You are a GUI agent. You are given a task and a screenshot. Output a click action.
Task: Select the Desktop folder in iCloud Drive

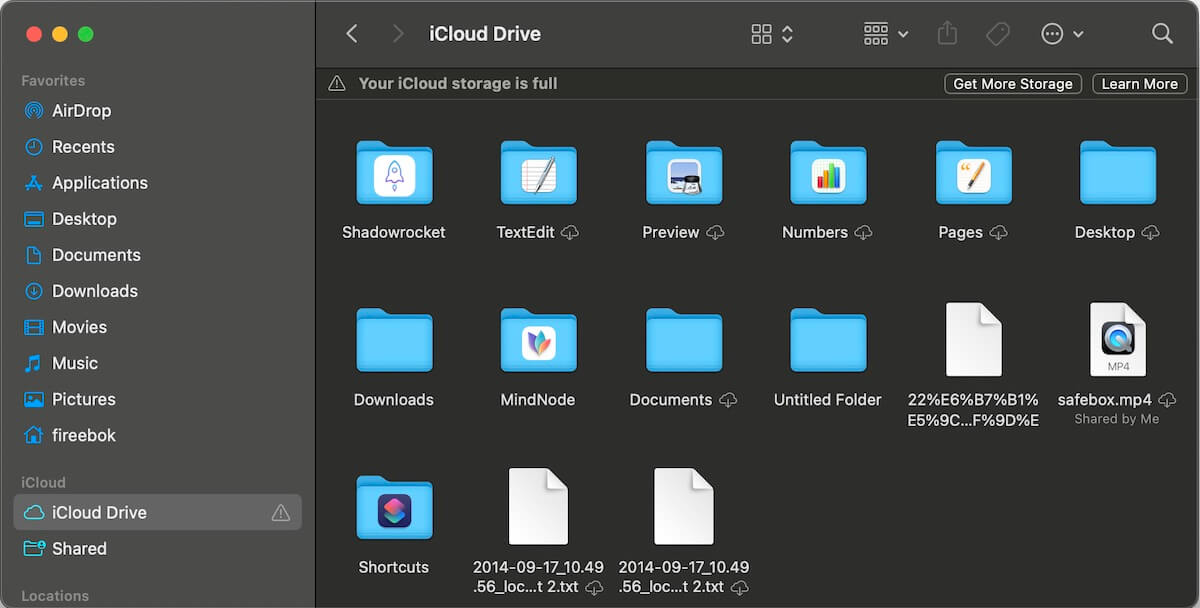(x=1118, y=173)
